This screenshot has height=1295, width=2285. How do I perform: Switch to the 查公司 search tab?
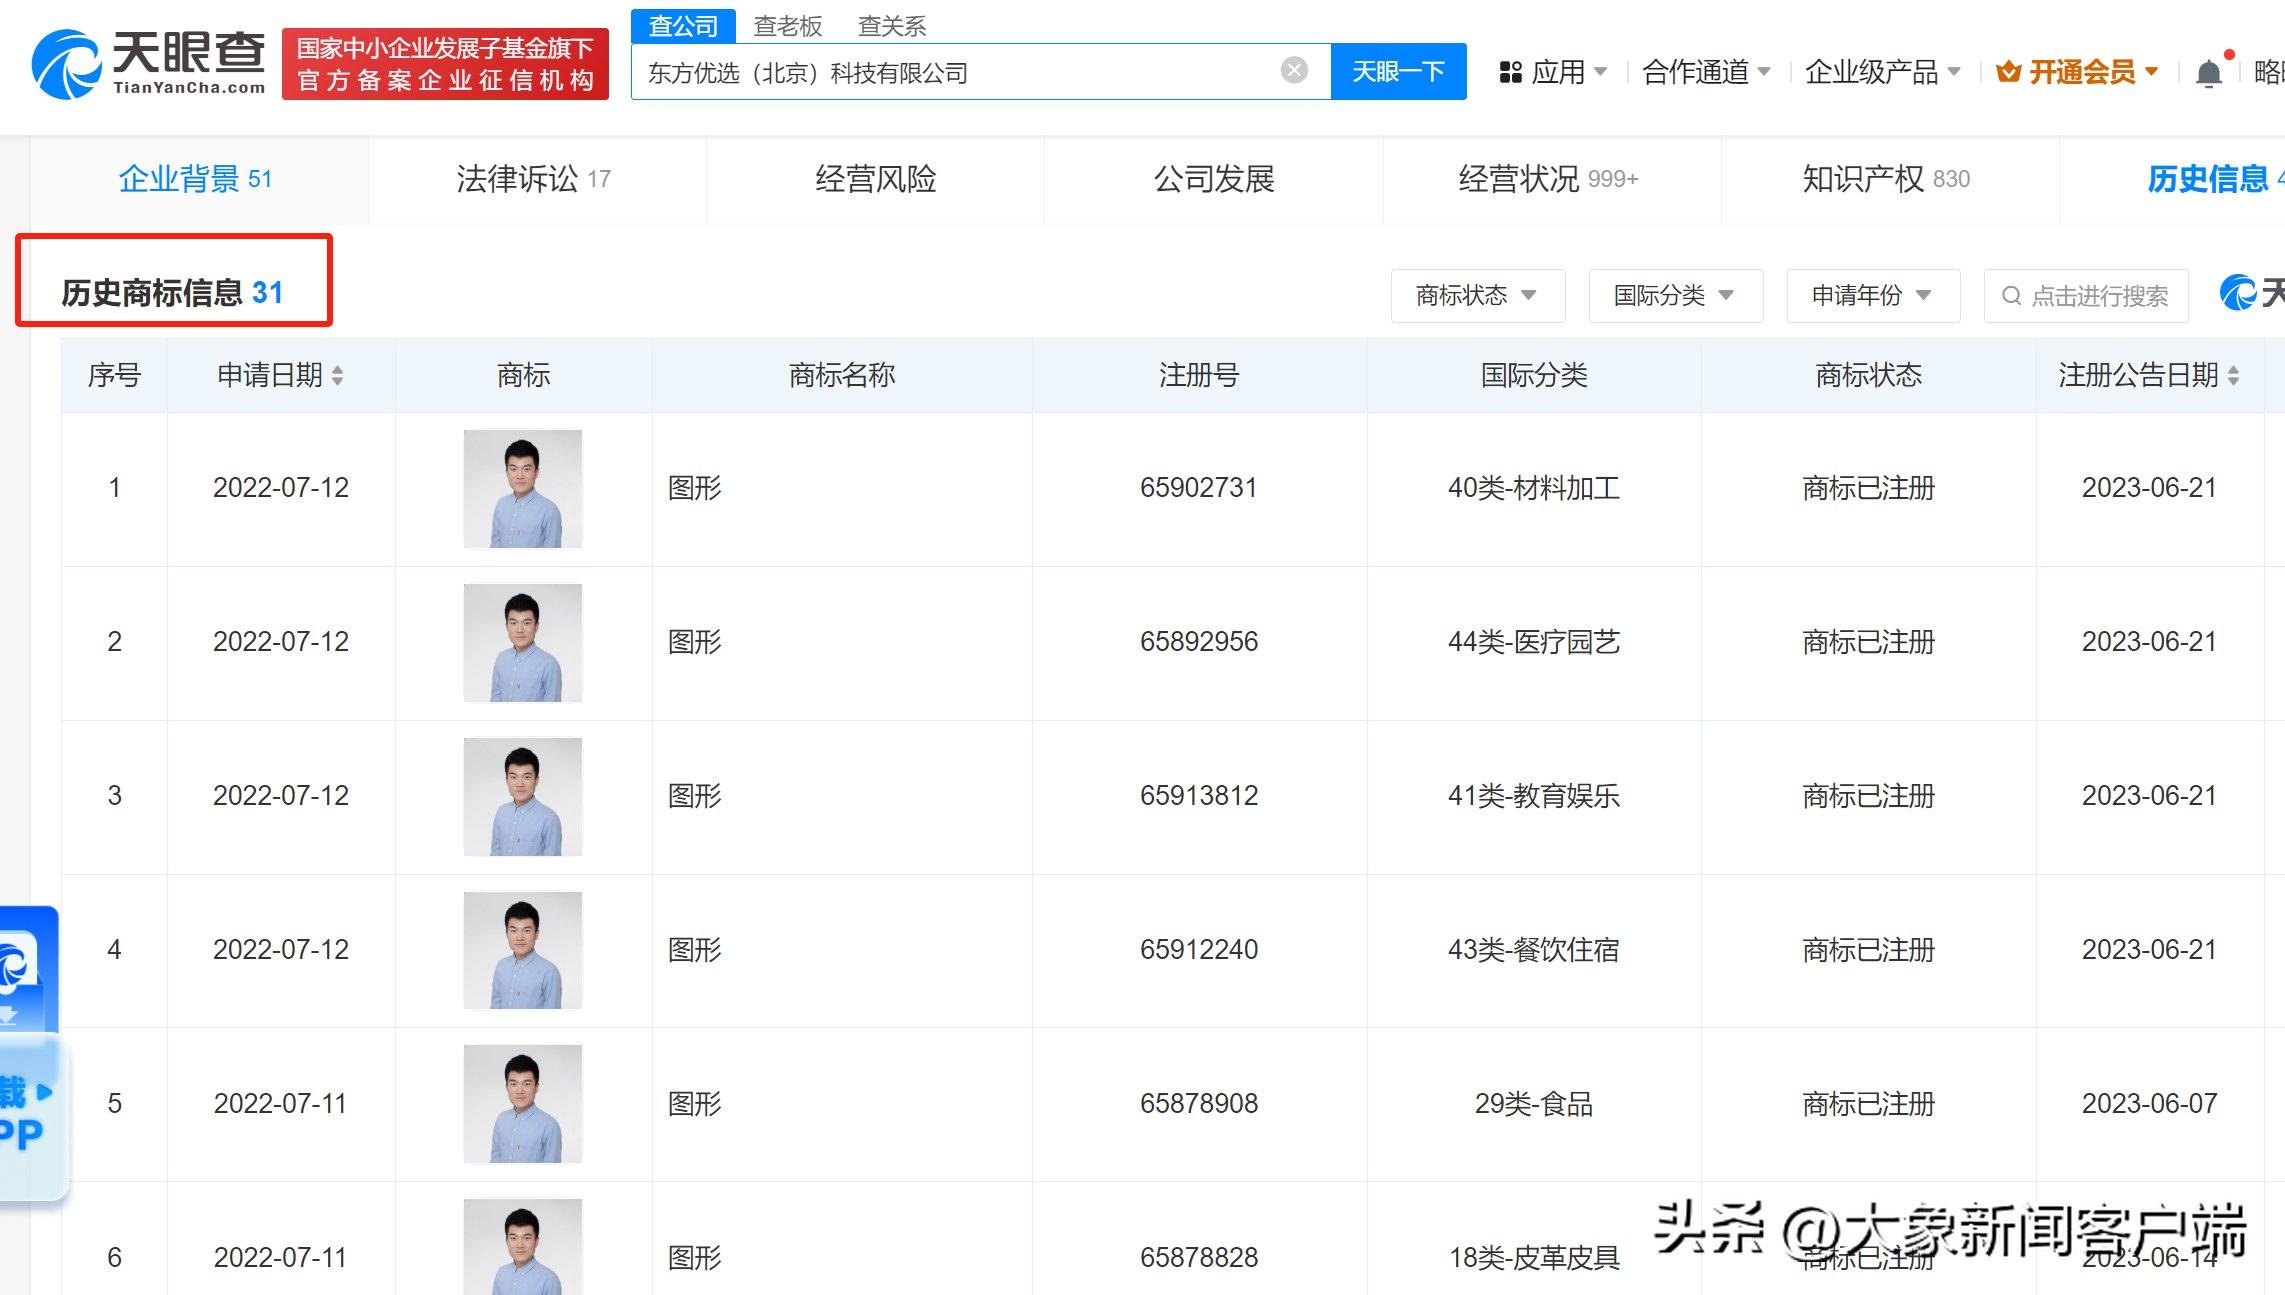pos(683,26)
